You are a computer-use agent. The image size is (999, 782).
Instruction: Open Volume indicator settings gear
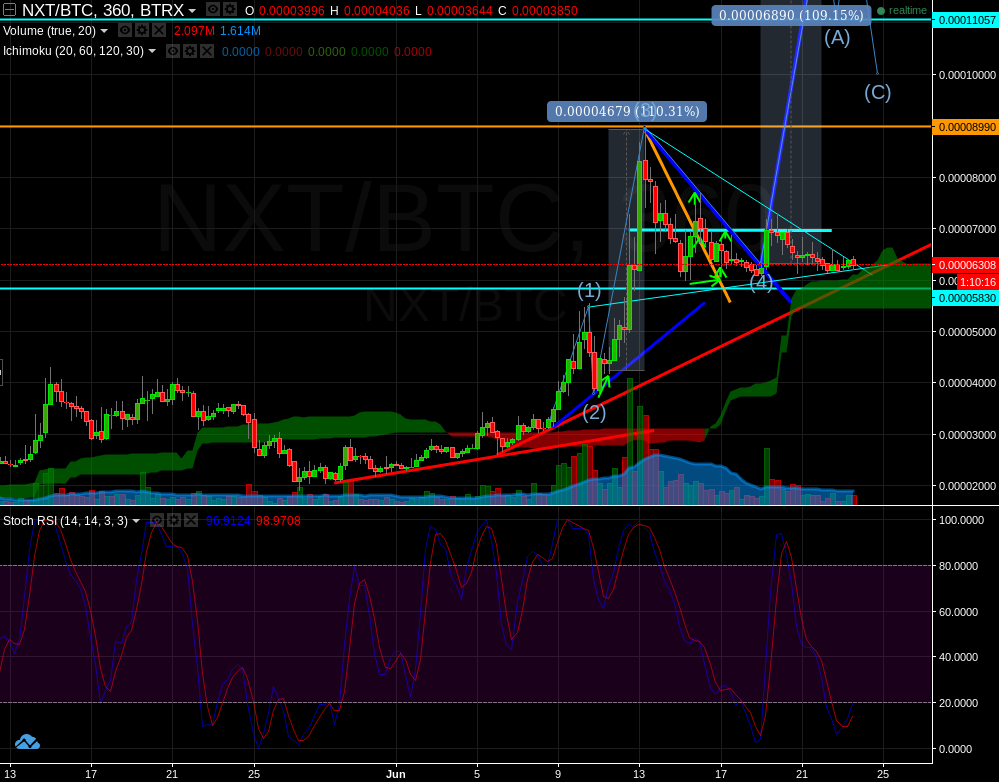tap(142, 31)
